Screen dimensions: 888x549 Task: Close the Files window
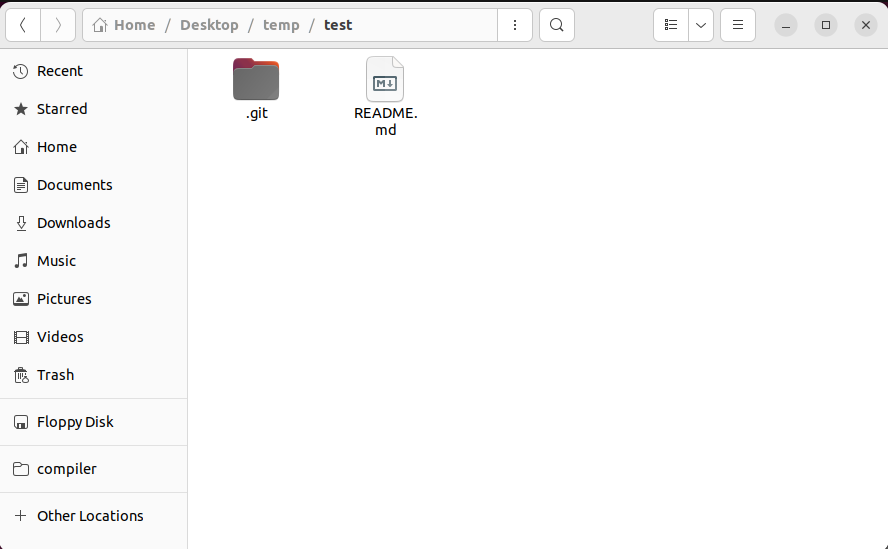click(866, 25)
